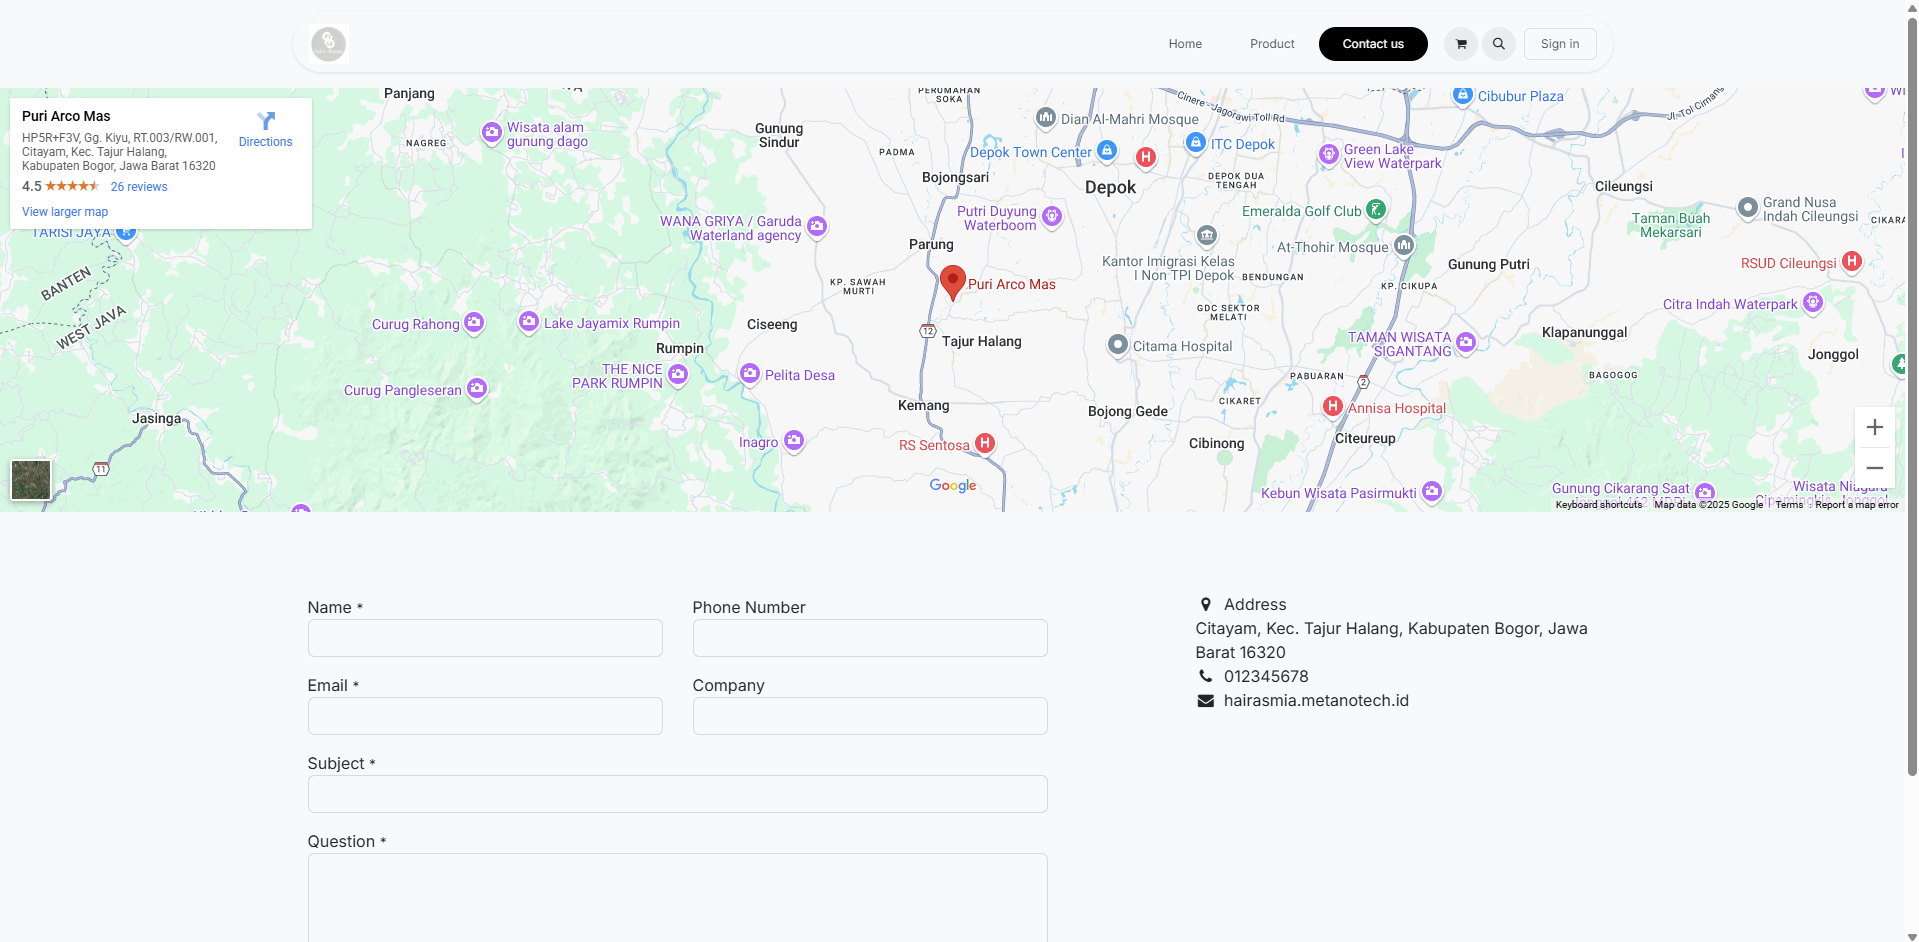Click RSUD Cileungsi hospital marker
This screenshot has width=1919, height=942.
pyautogui.click(x=1852, y=261)
